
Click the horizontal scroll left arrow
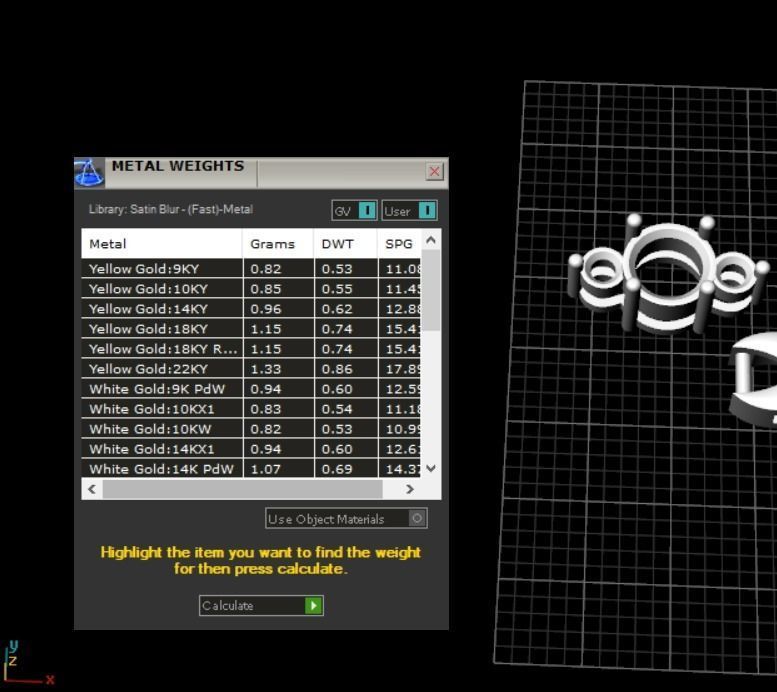(x=92, y=489)
